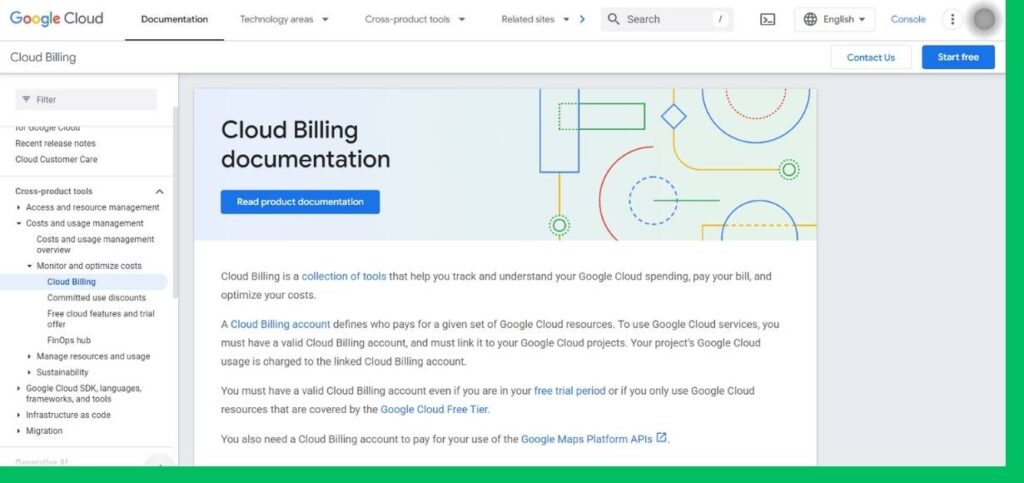Viewport: 1024px width, 483px height.
Task: Click Read product documentation button
Action: (300, 202)
